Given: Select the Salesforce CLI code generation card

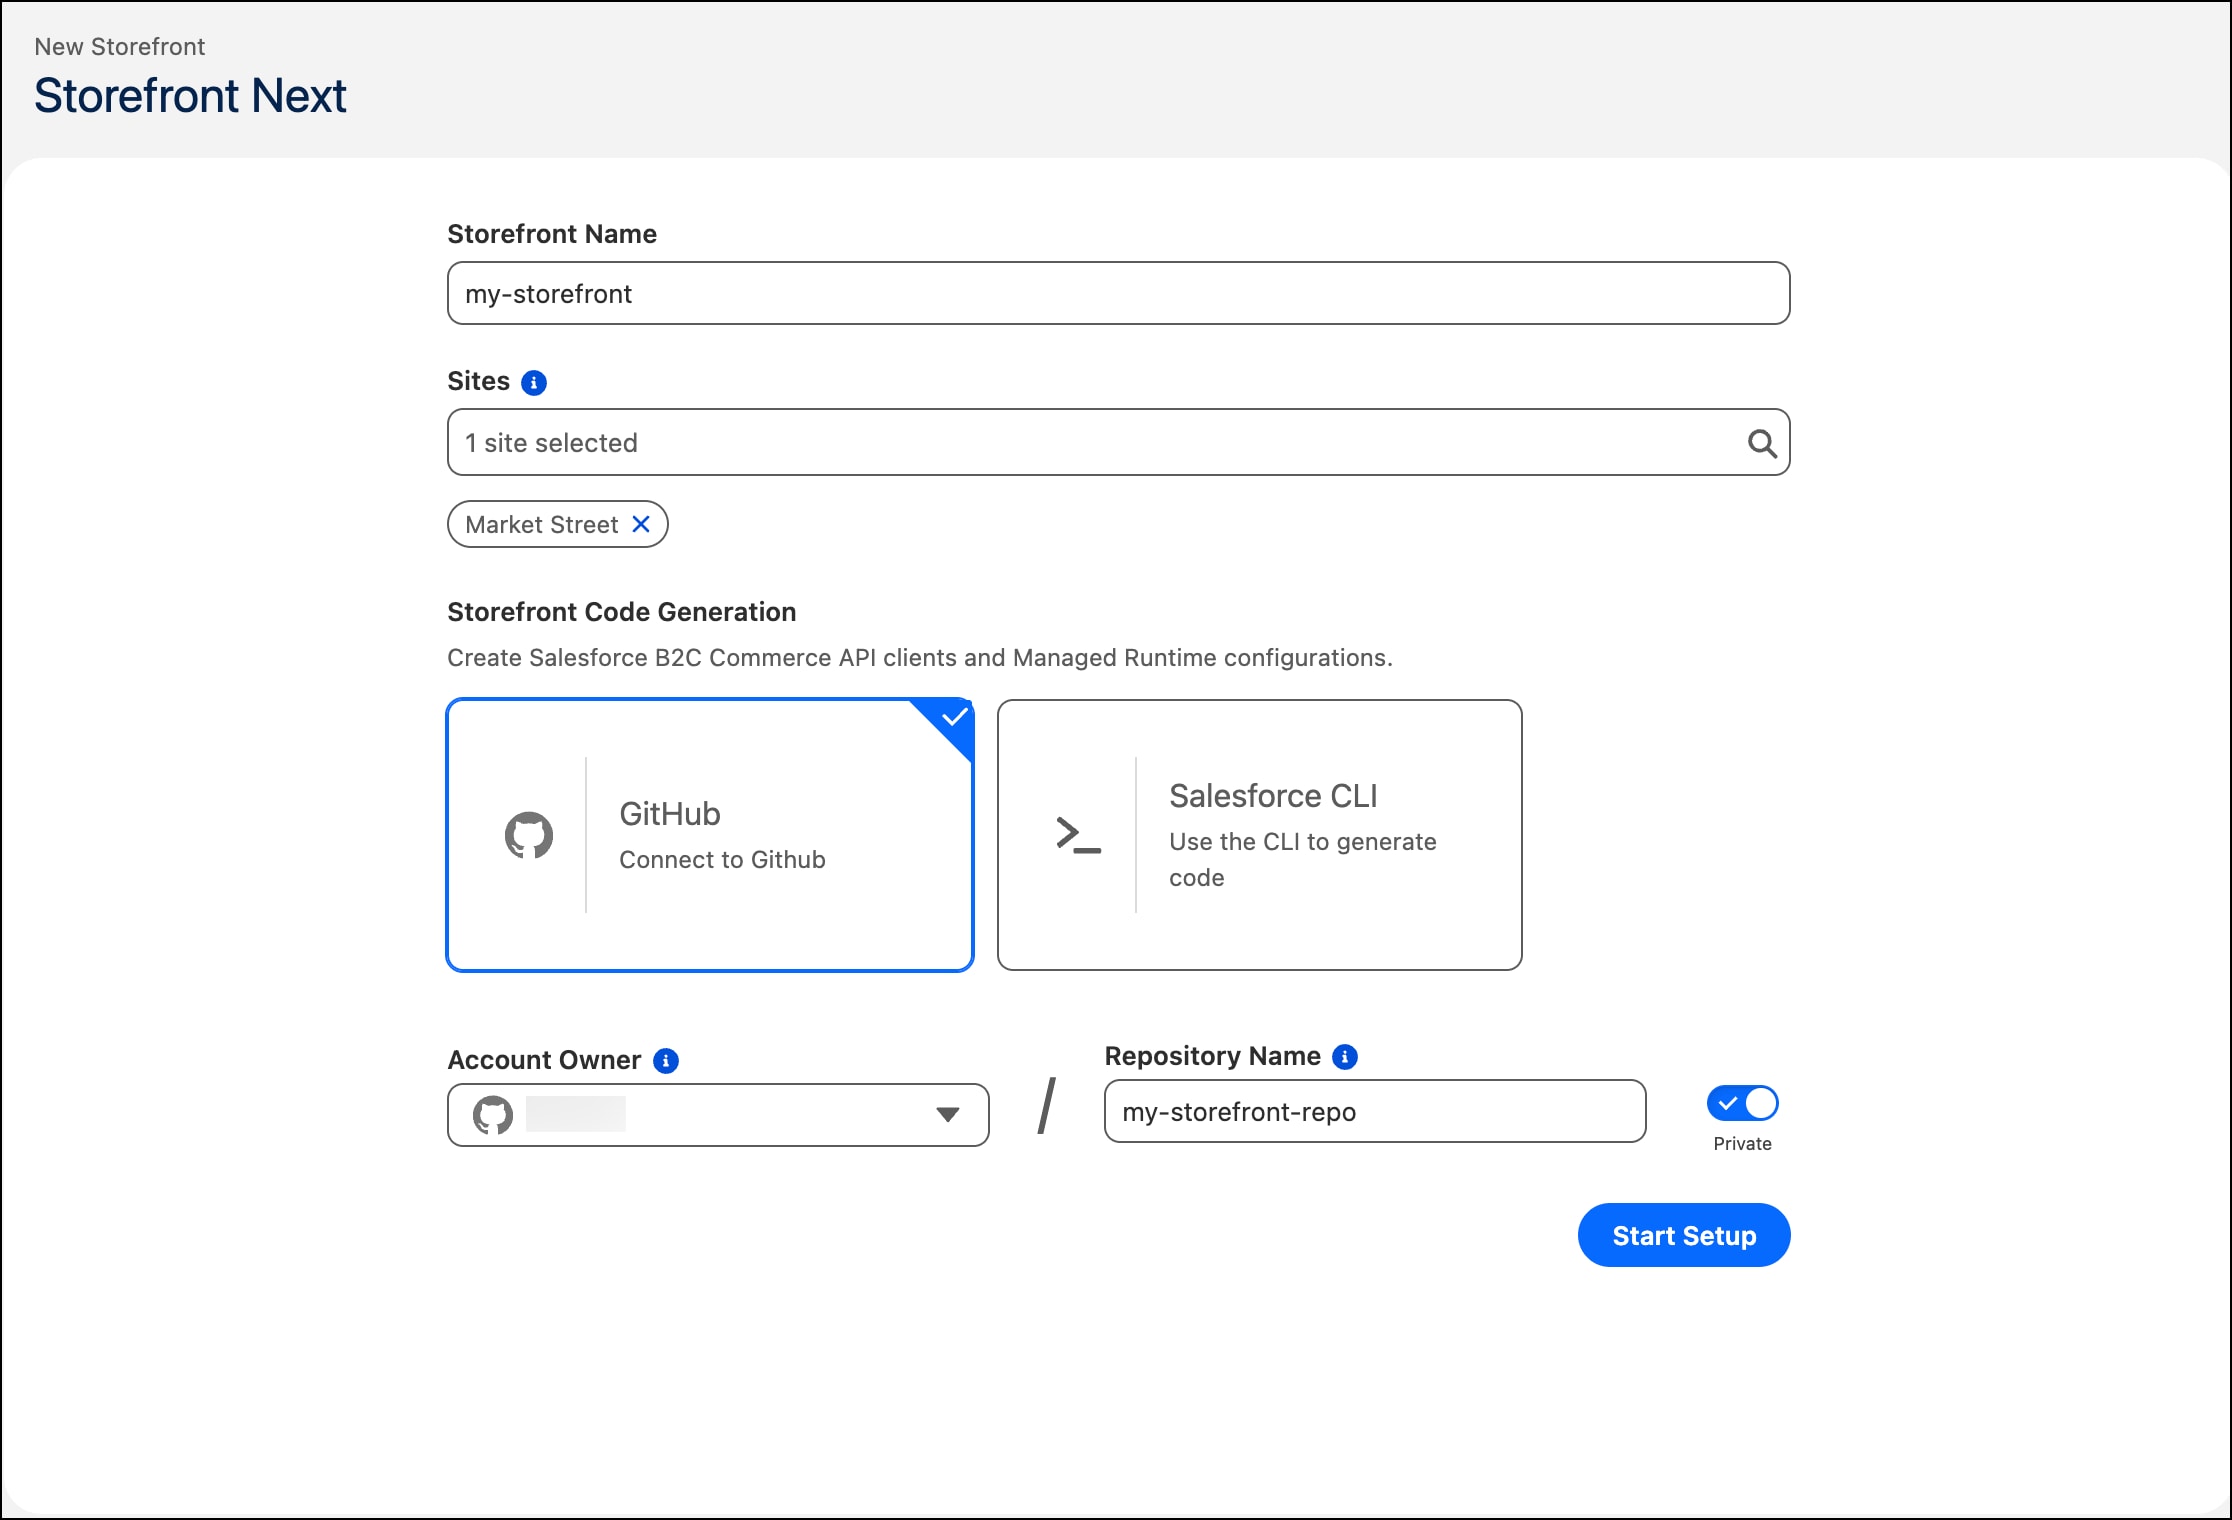Looking at the screenshot, I should coord(1260,835).
